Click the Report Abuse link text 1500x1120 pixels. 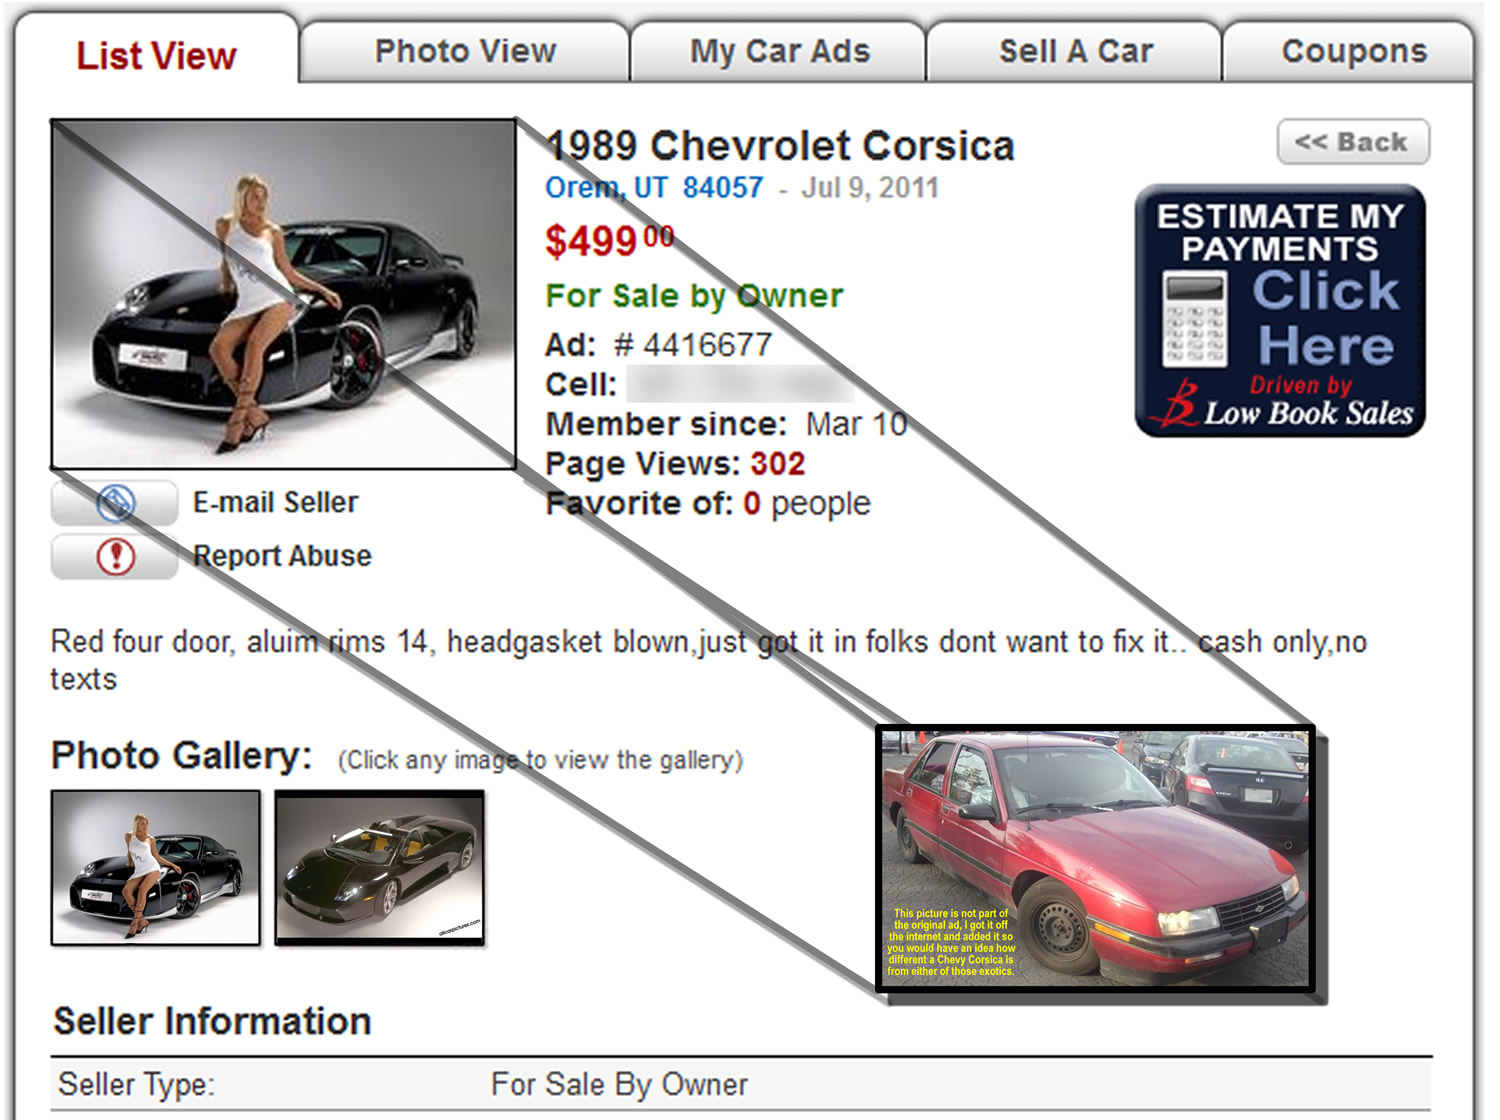[282, 556]
